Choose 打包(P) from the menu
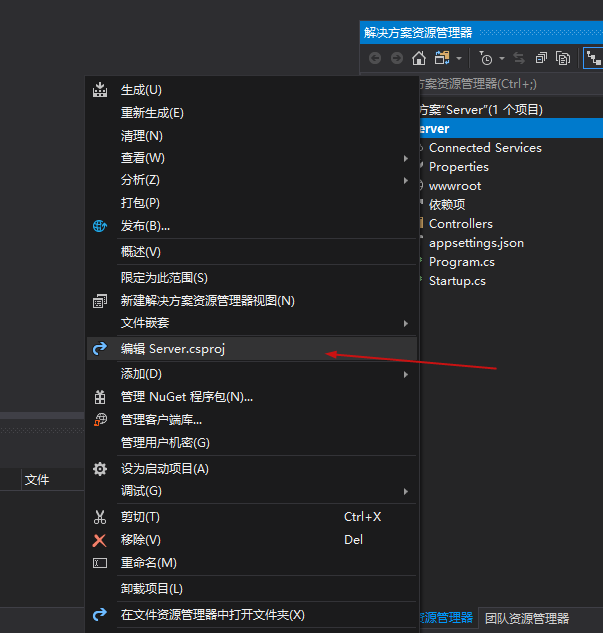This screenshot has height=633, width=603. coord(252,203)
